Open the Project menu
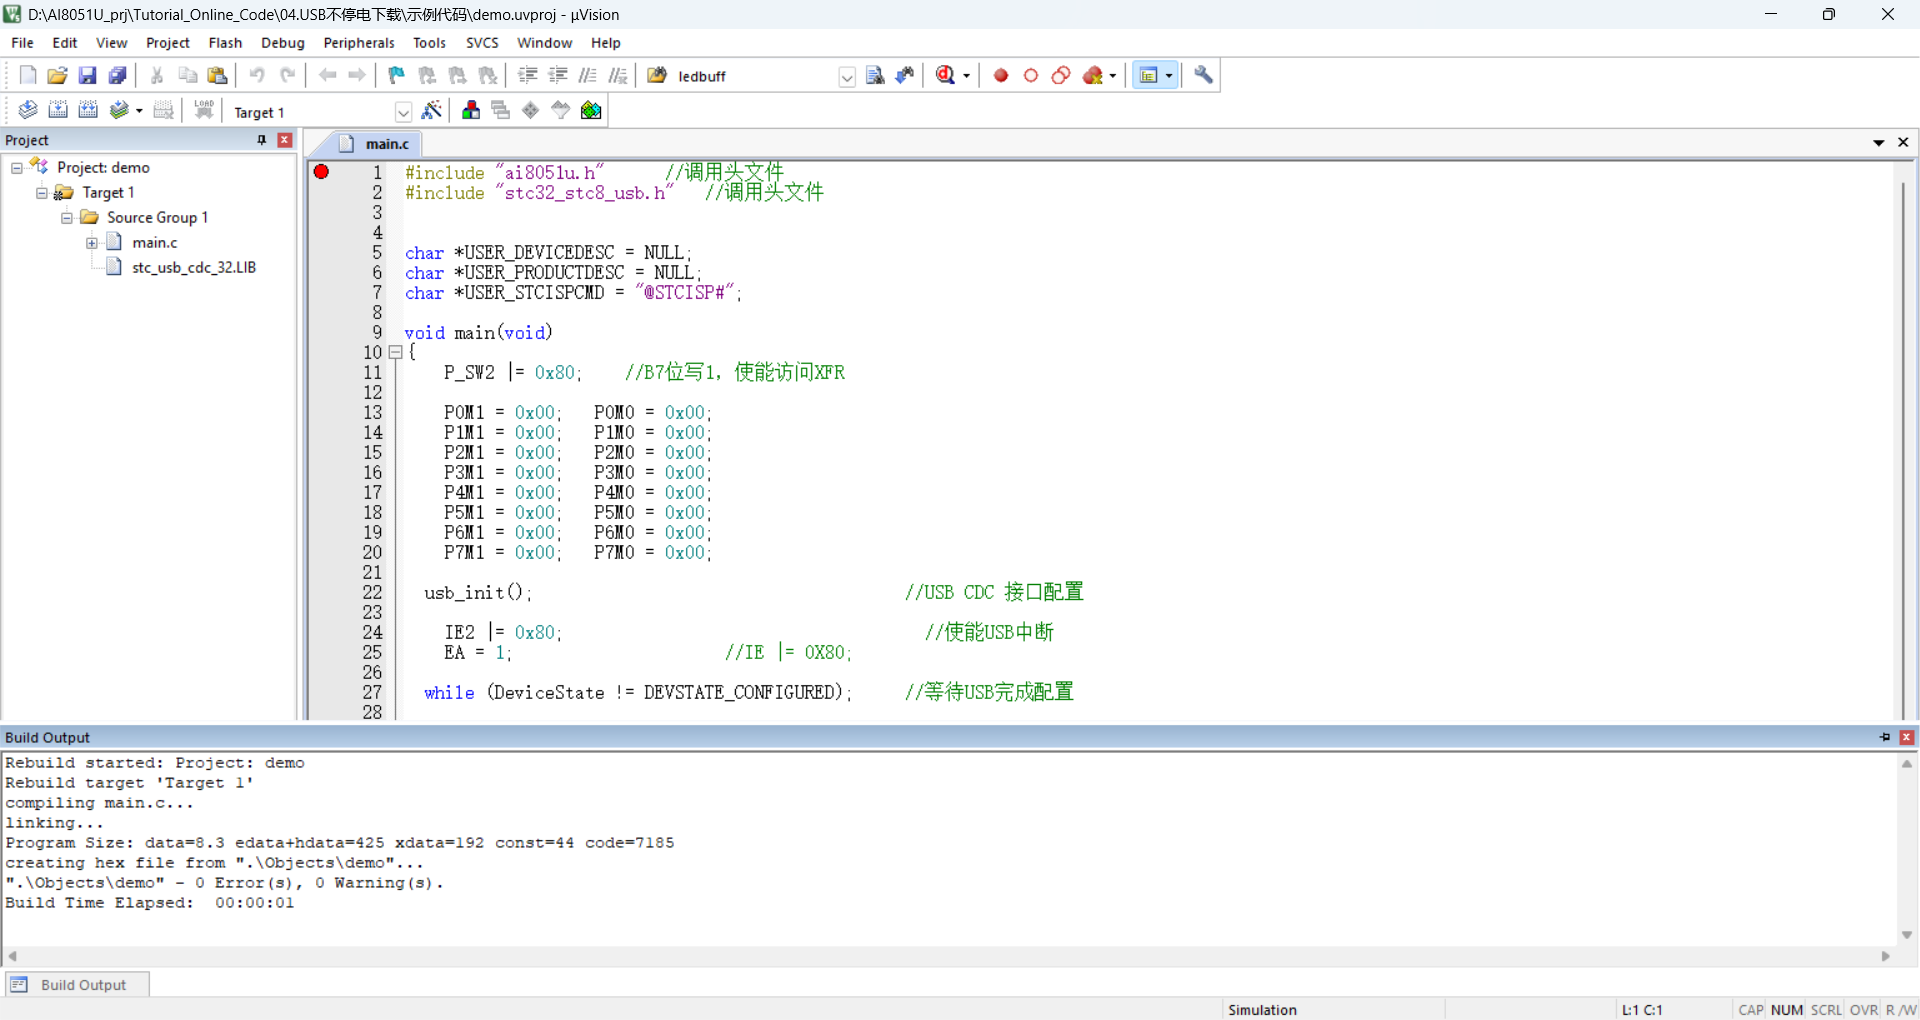Screen dimensions: 1920x1020 (x=168, y=43)
